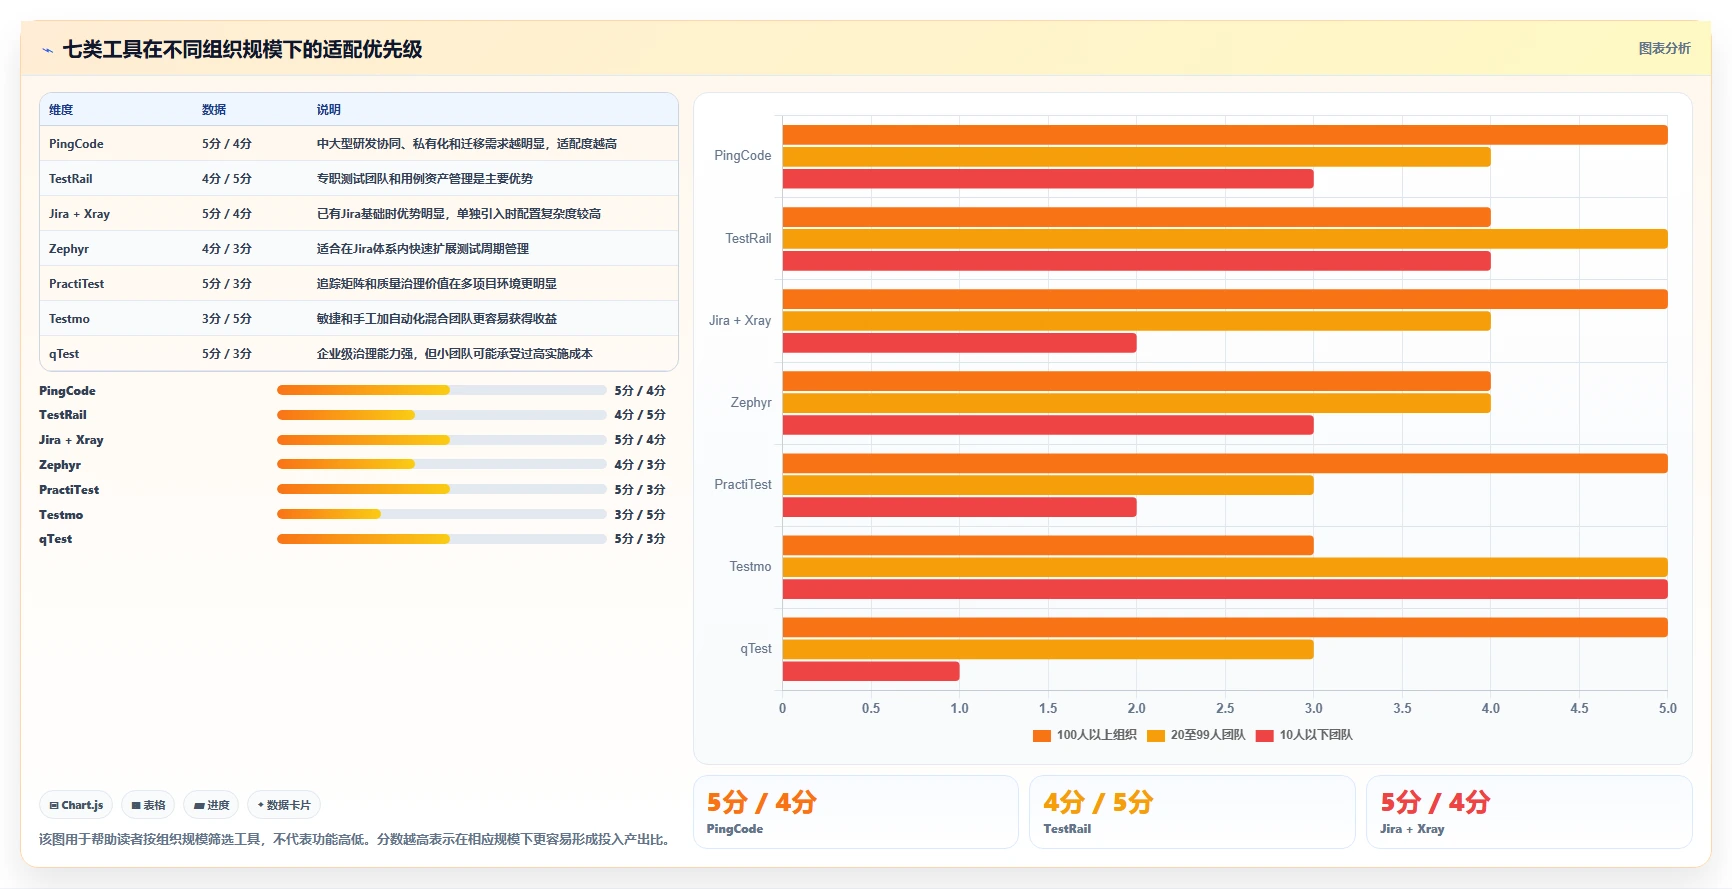Click the description 适合在Jira体系内快速扩展测试周期管理

[423, 249]
